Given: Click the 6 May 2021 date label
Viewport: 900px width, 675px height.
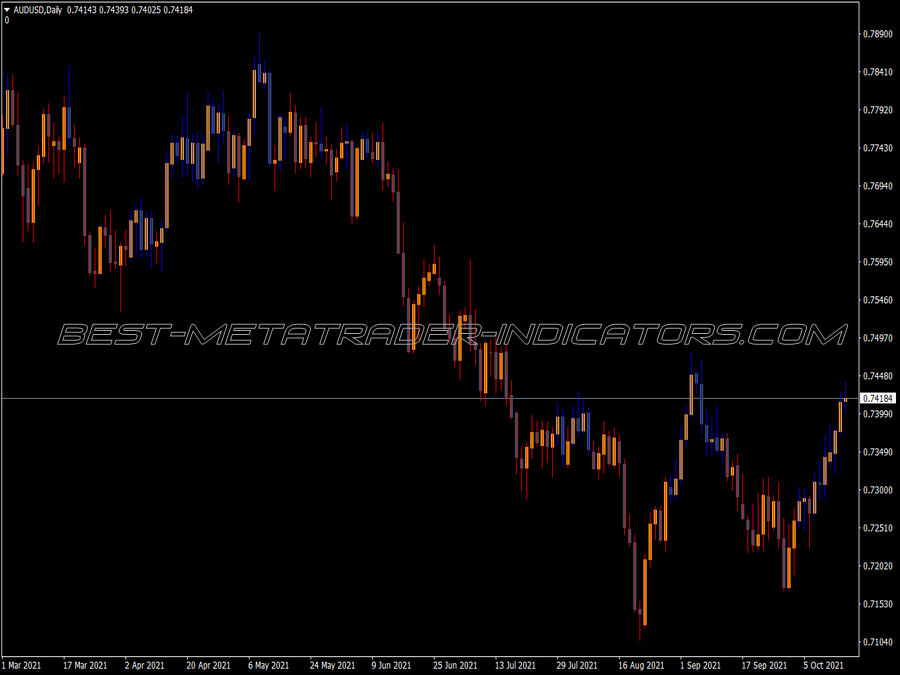Looking at the screenshot, I should 269,665.
